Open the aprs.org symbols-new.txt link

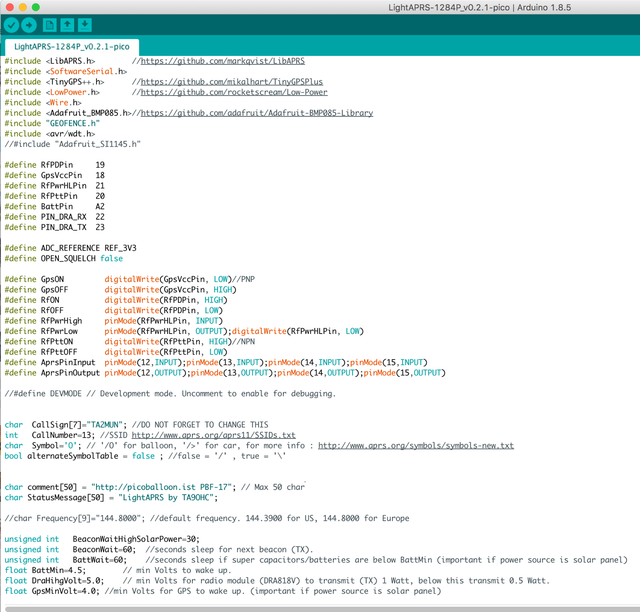[x=415, y=445]
